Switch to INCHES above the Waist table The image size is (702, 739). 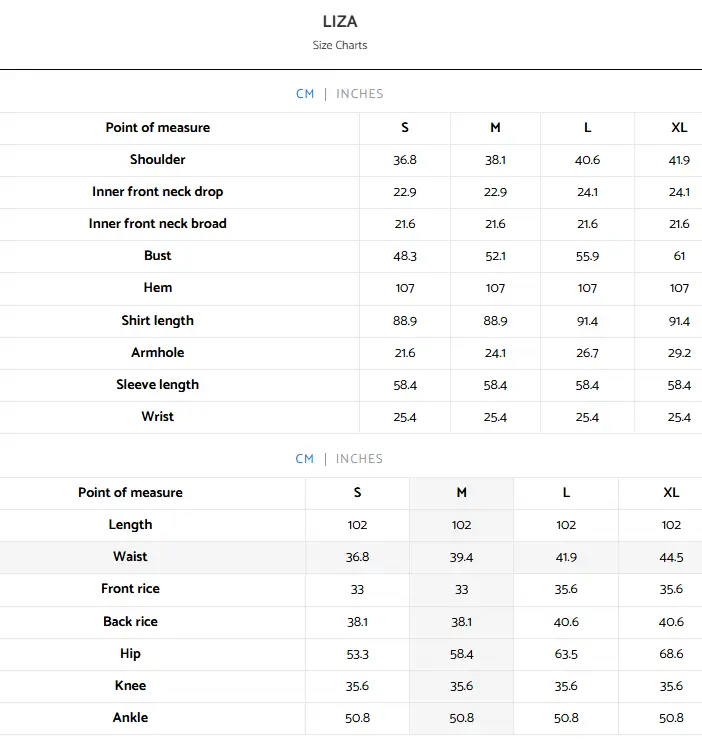click(359, 459)
